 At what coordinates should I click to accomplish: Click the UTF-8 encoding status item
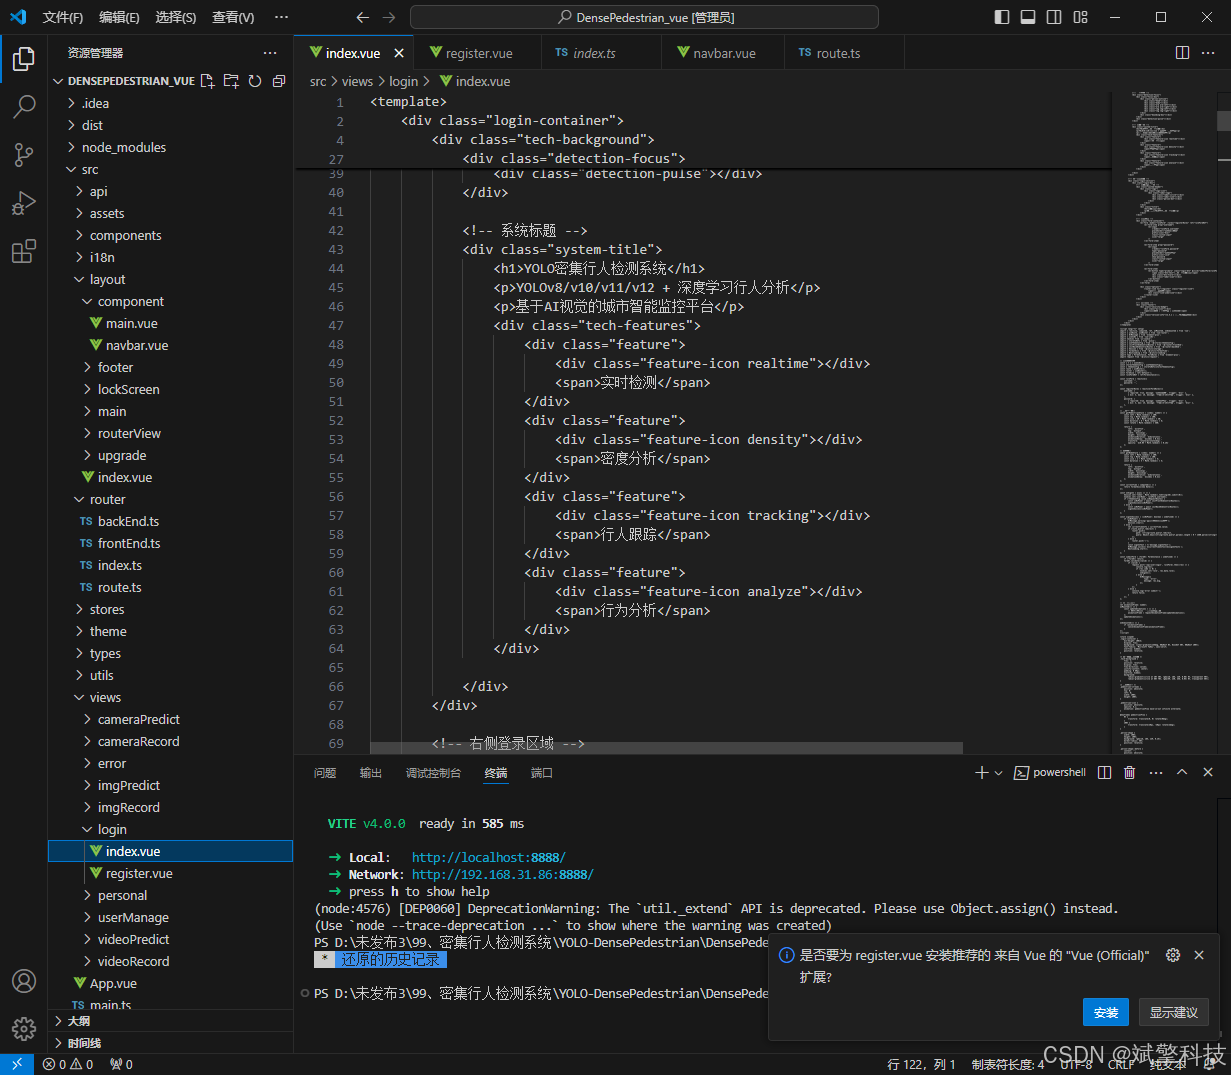point(1076,1064)
